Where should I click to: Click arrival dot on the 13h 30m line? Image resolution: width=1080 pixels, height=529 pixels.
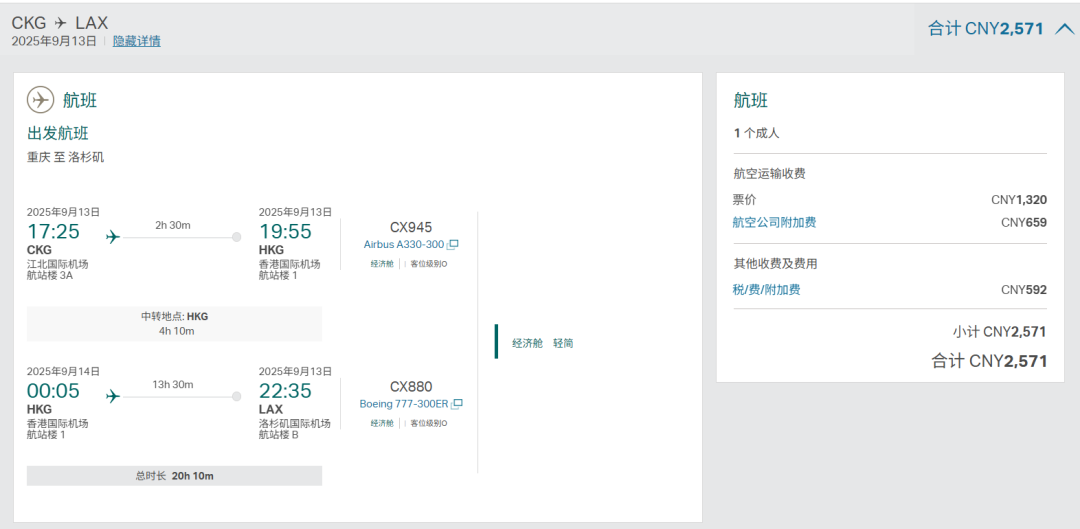[237, 397]
